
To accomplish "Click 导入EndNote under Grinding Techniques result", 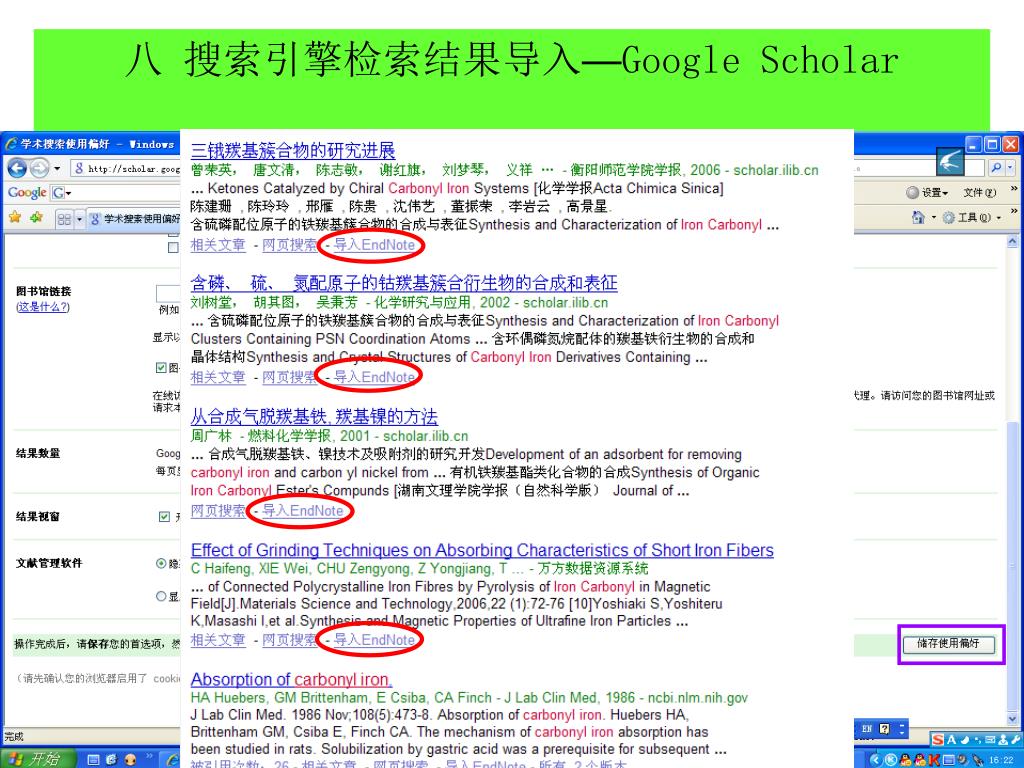I will click(374, 640).
